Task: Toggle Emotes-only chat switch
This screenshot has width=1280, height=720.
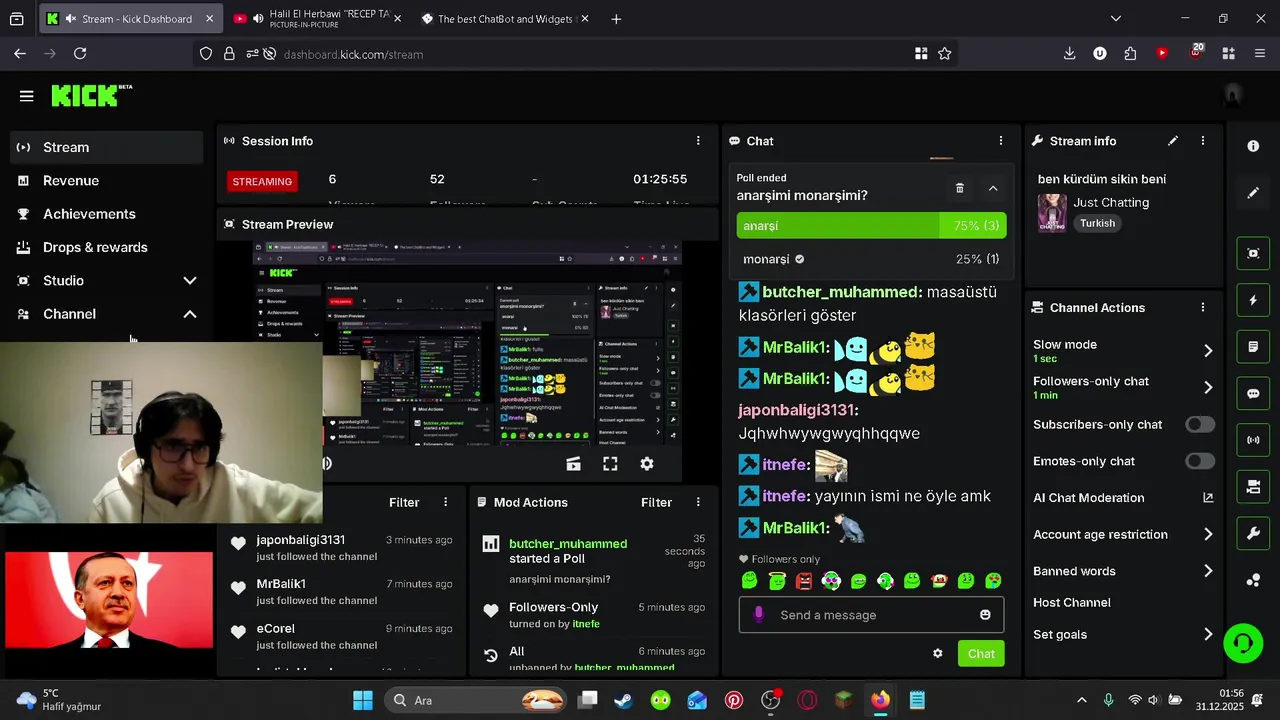Action: 1200,461
